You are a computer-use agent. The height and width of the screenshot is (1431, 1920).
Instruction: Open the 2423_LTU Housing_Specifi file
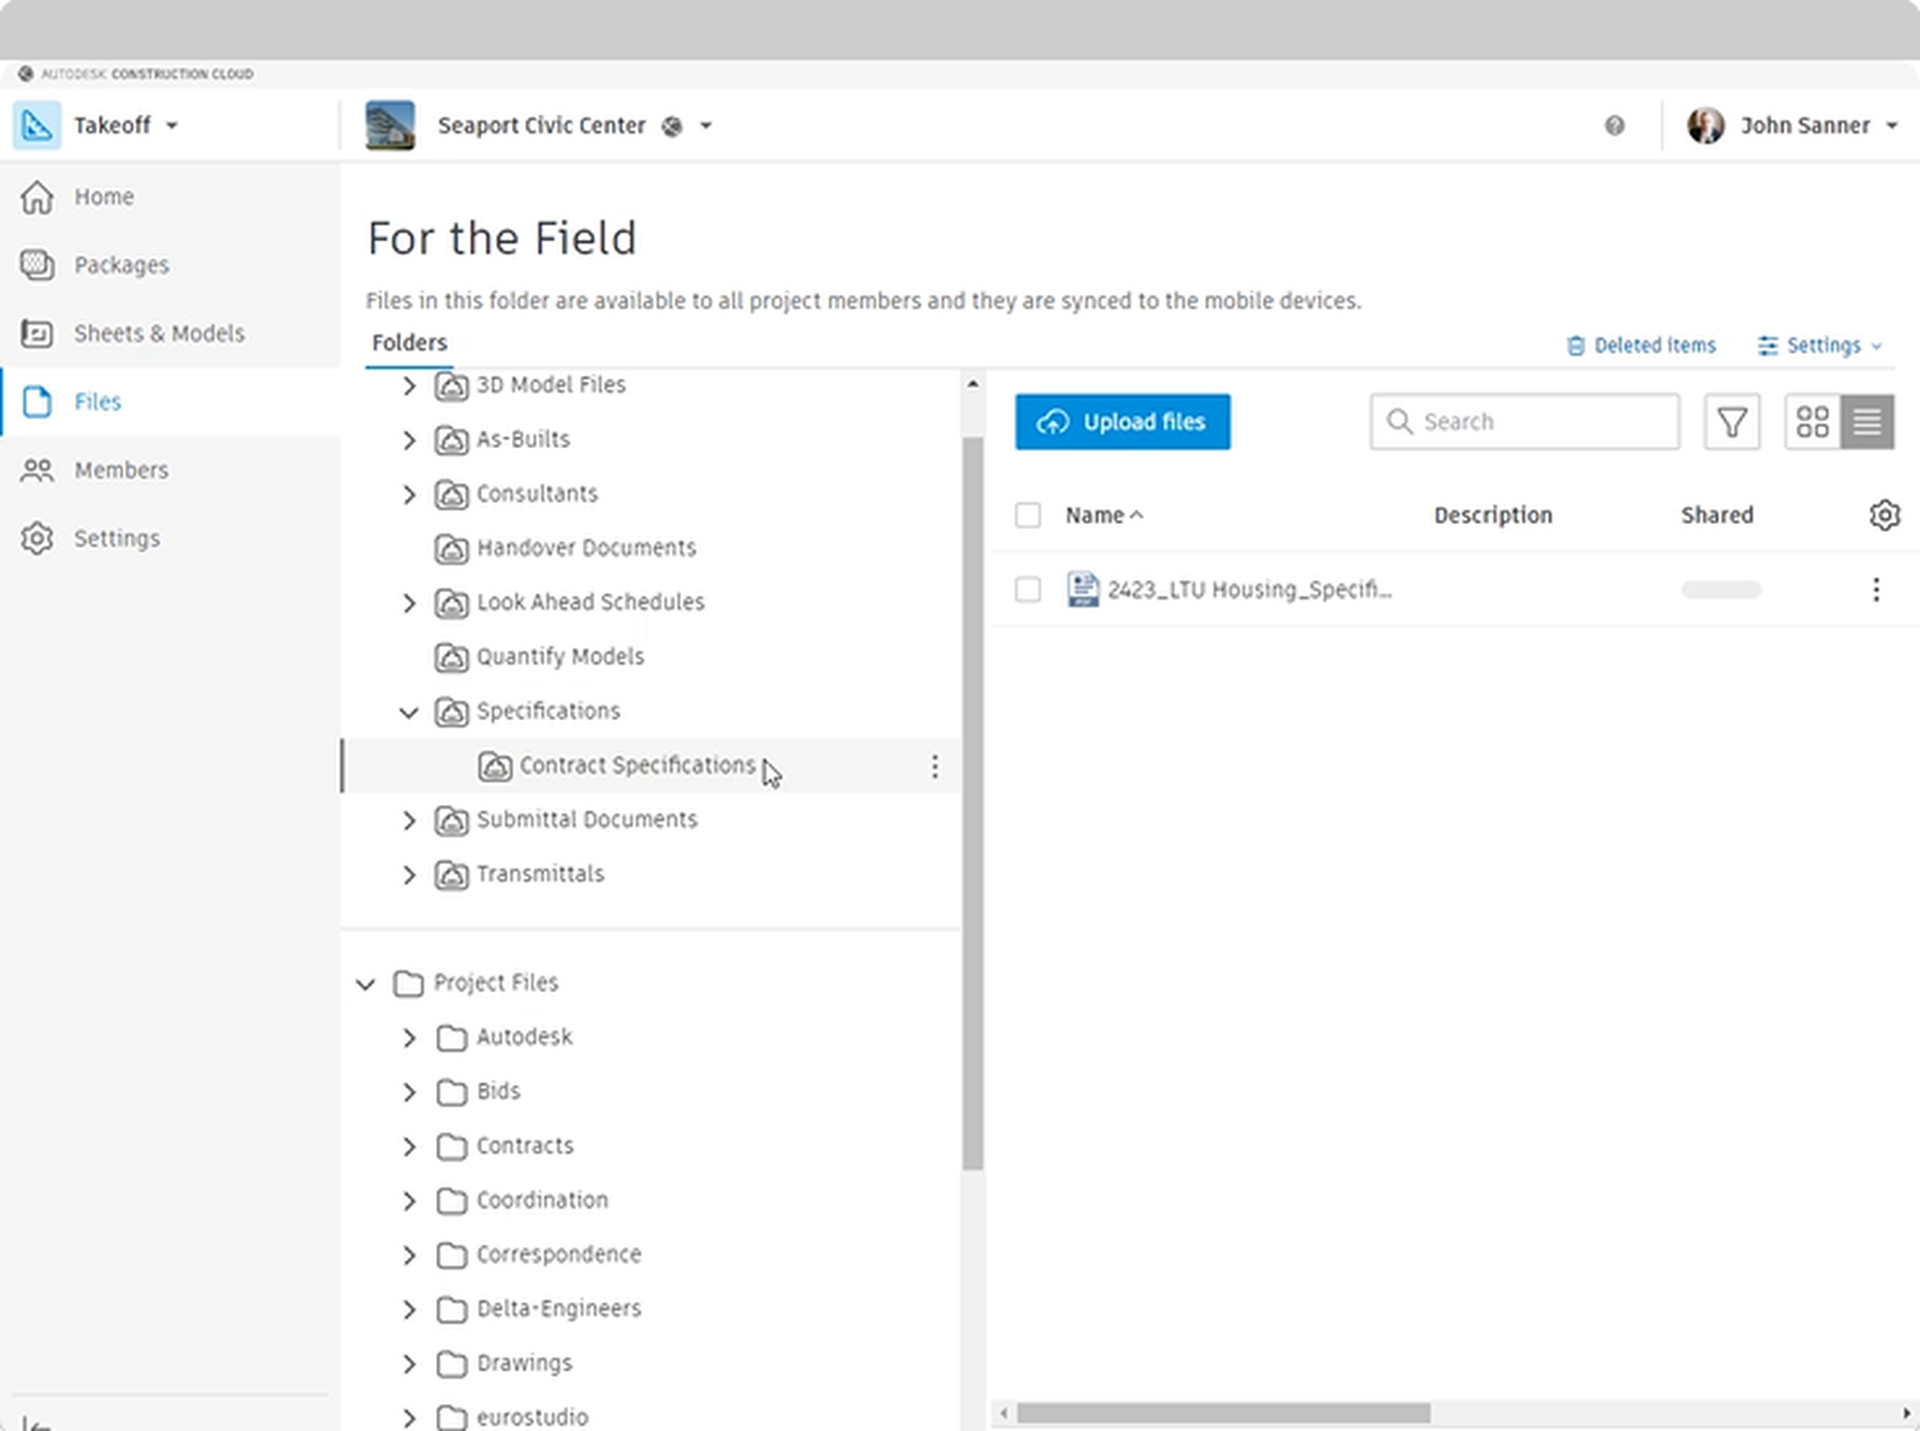[1250, 590]
